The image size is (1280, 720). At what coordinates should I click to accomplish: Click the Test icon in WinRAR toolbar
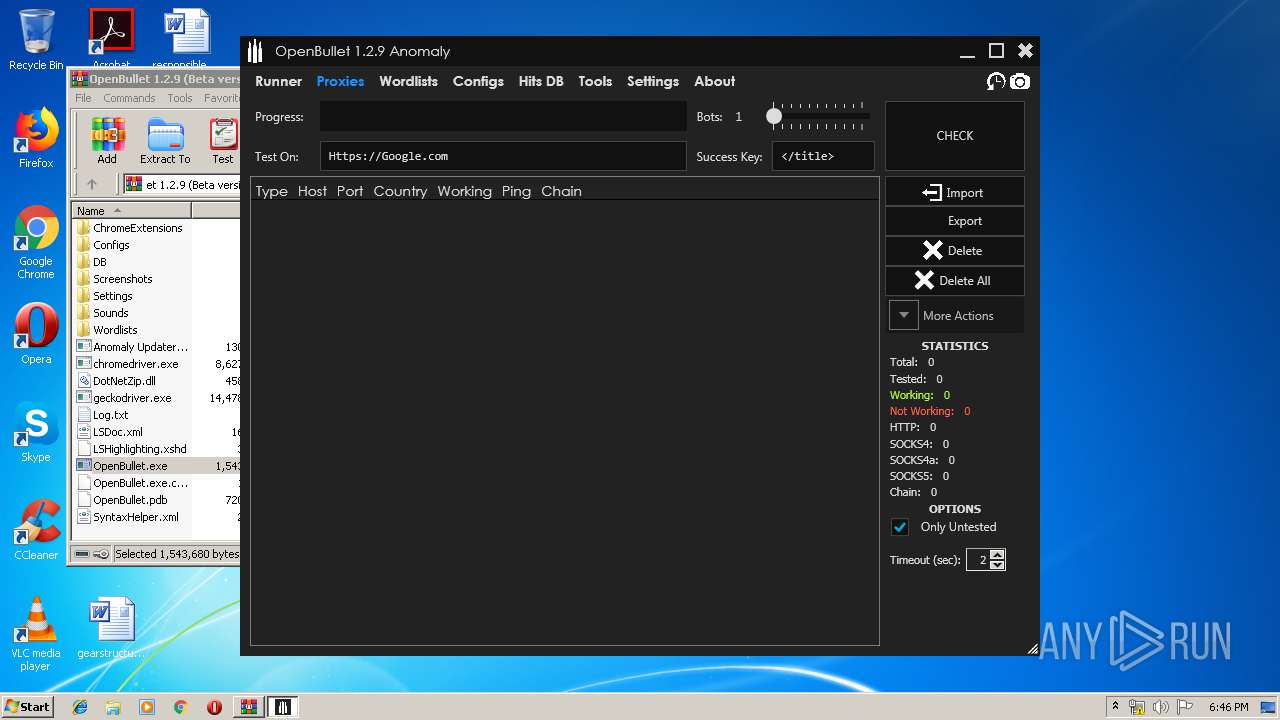(223, 141)
